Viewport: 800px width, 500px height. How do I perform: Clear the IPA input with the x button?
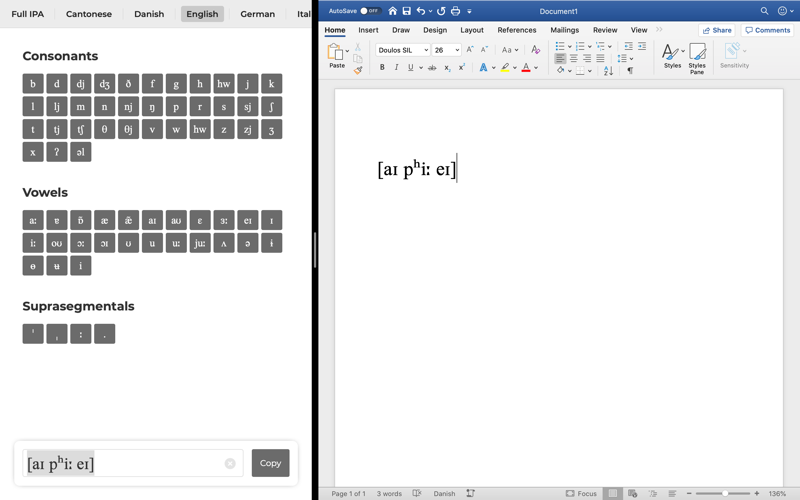click(x=230, y=463)
